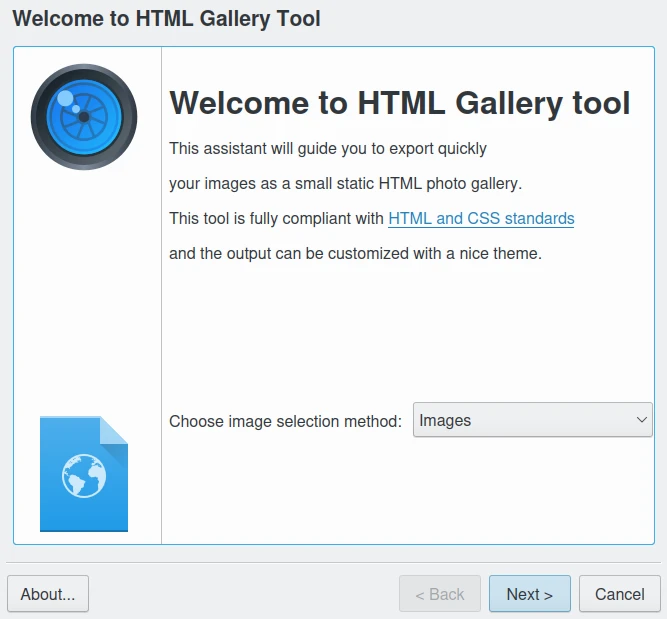The height and width of the screenshot is (619, 667).
Task: Click the window title Welcome to HTML Gallery Tool
Action: [166, 18]
